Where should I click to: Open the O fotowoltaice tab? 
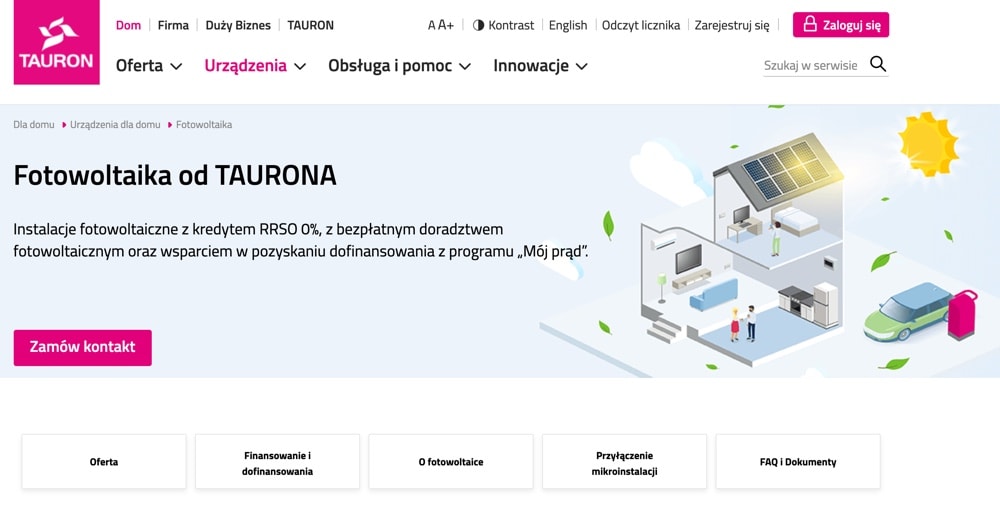point(451,462)
